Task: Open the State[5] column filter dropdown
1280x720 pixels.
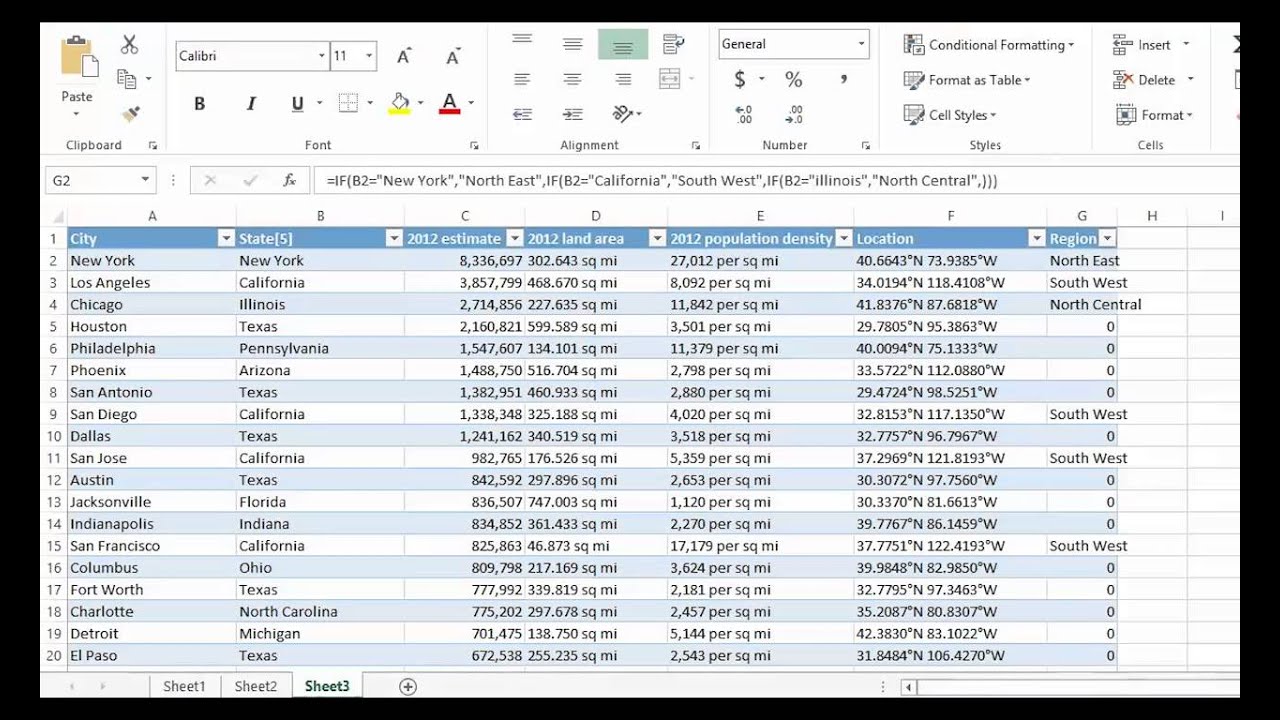Action: [393, 238]
